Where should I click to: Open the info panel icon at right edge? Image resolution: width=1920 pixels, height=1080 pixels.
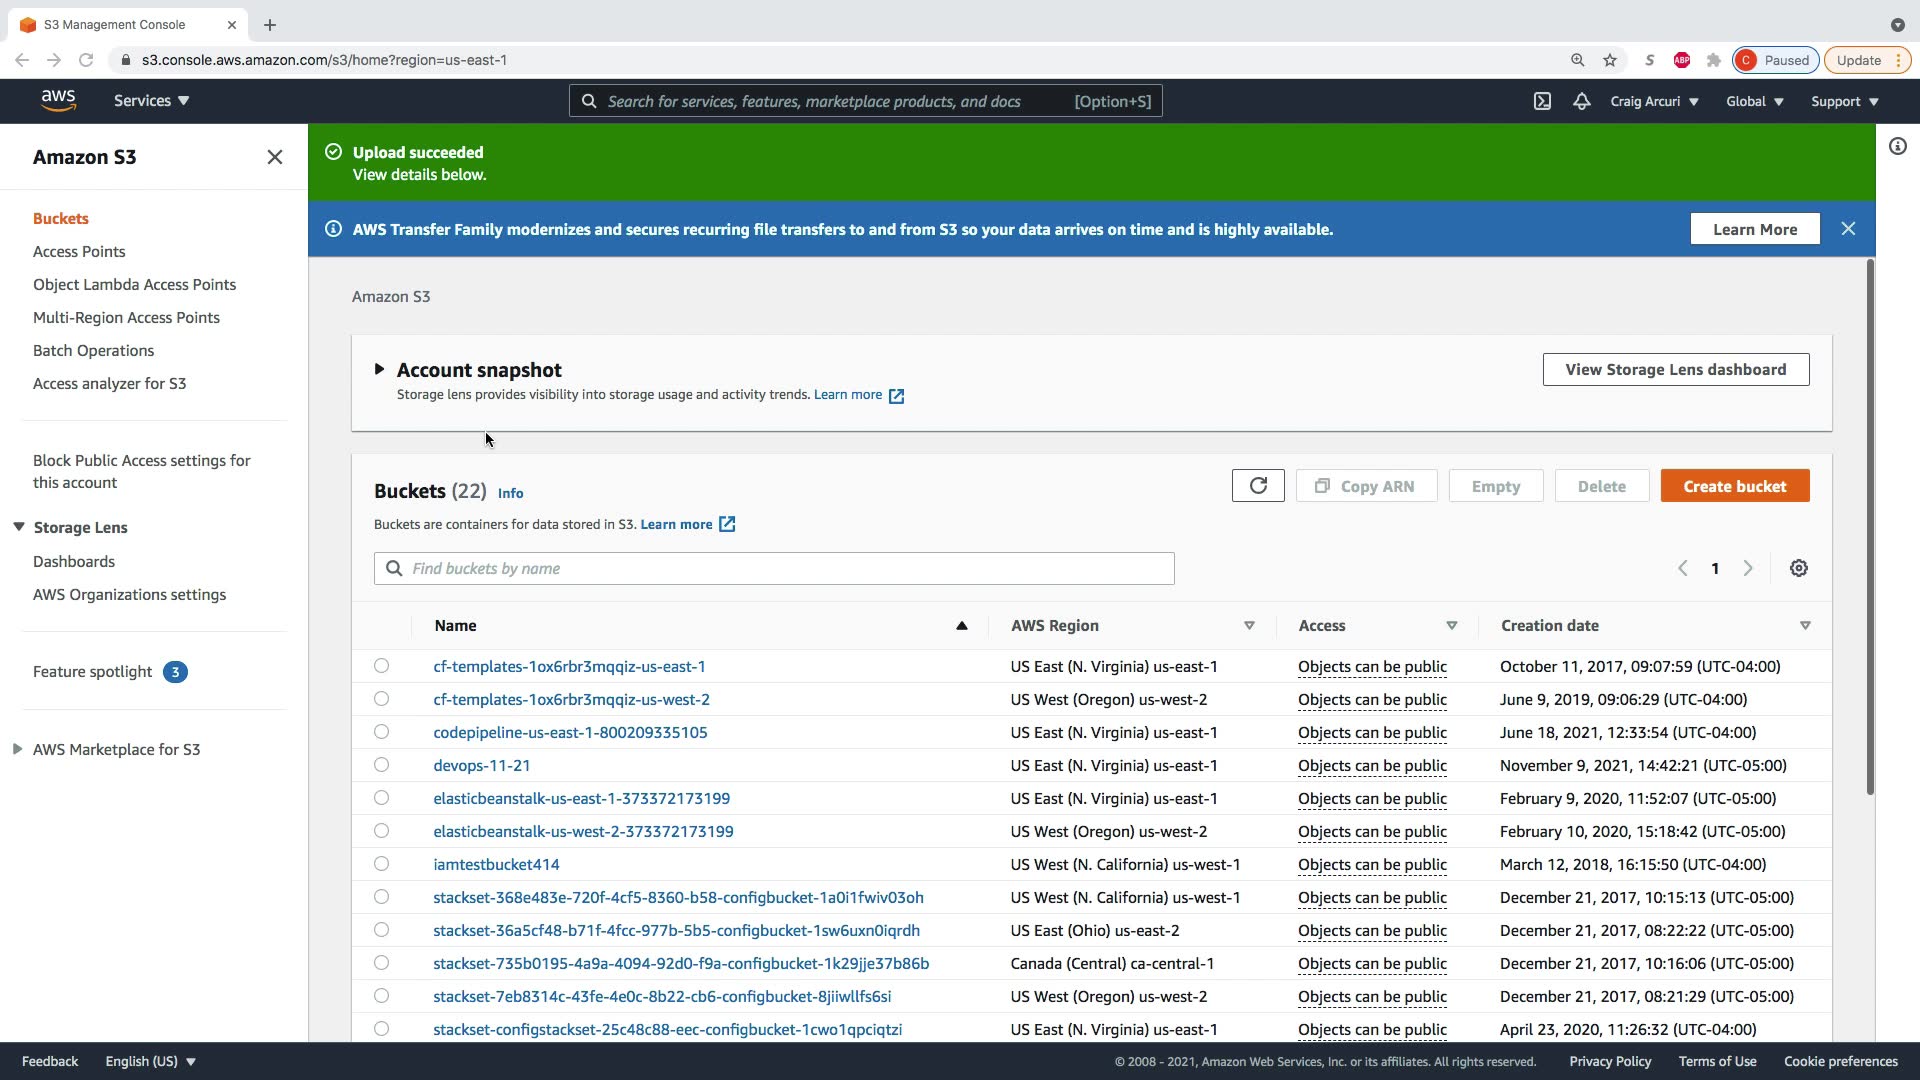tap(1897, 146)
